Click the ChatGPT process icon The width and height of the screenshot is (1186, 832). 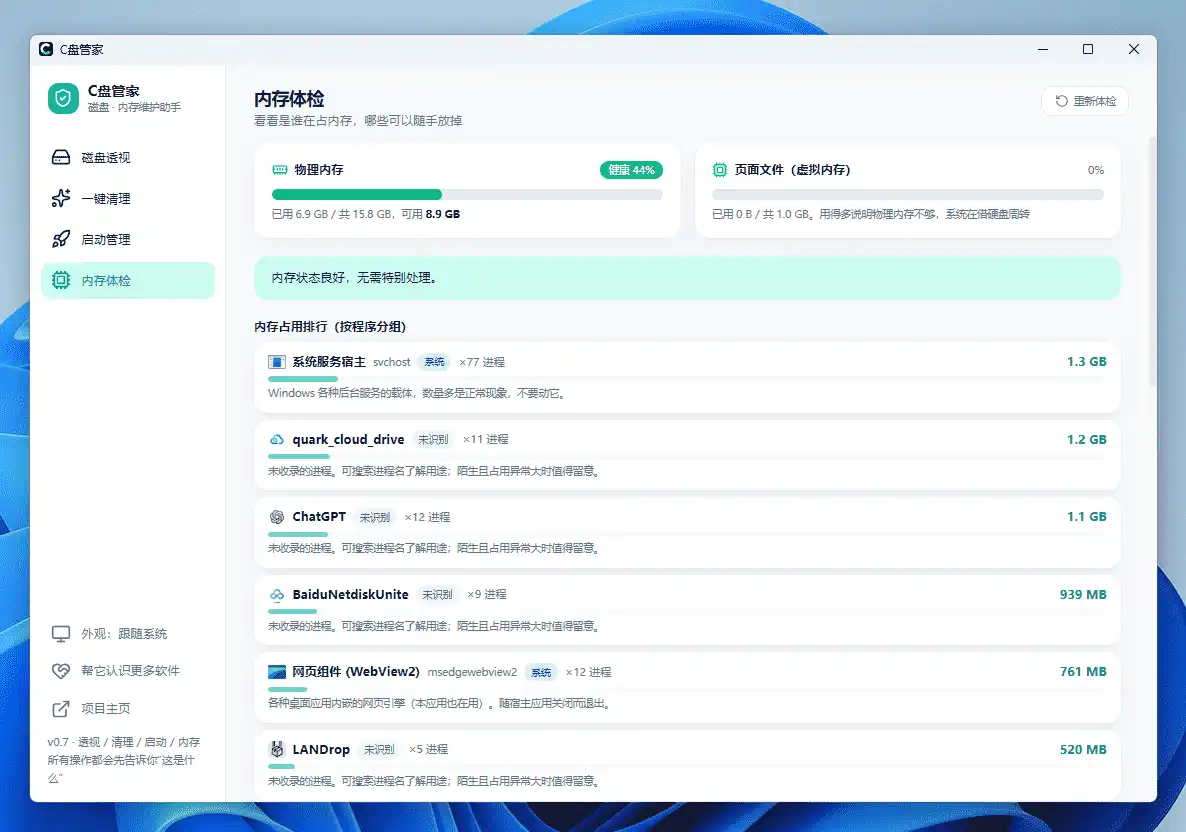(x=277, y=517)
